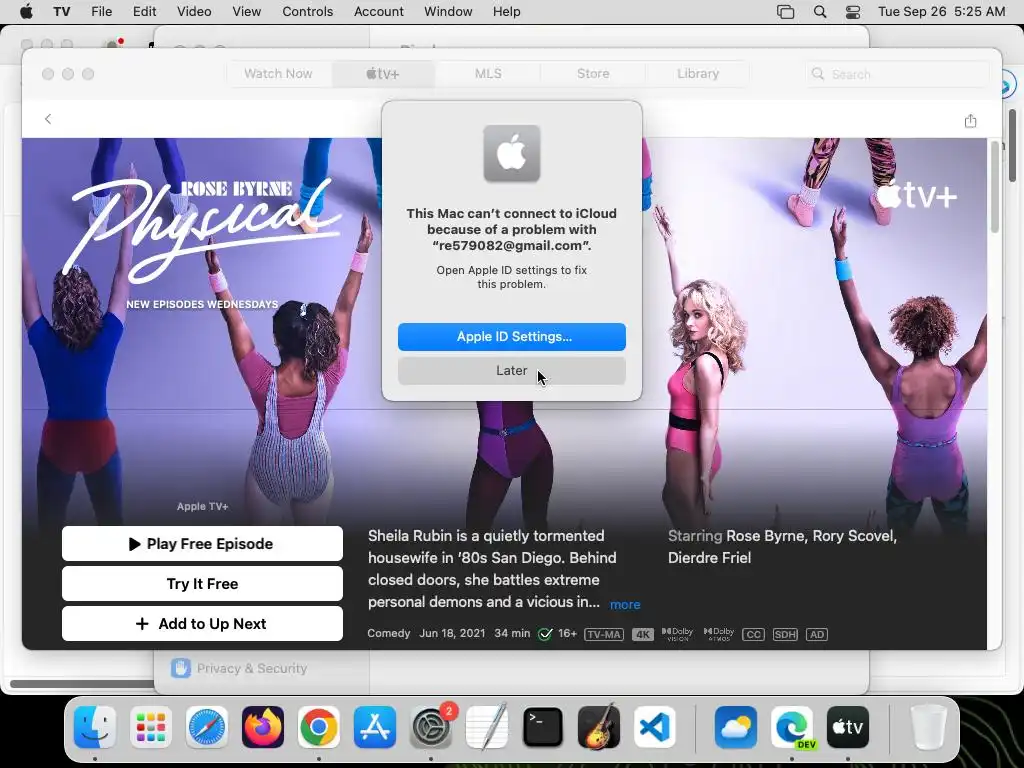Click the share icon in the TV window

[x=970, y=121]
